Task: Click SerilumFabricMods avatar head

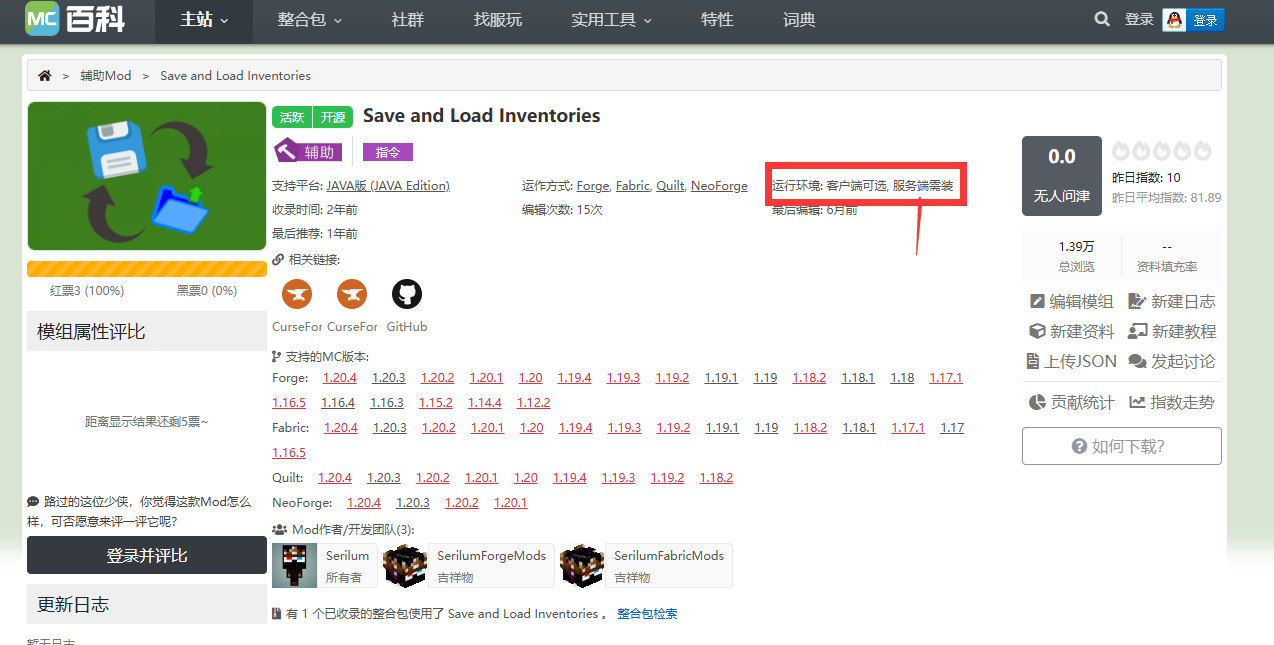Action: click(x=582, y=565)
